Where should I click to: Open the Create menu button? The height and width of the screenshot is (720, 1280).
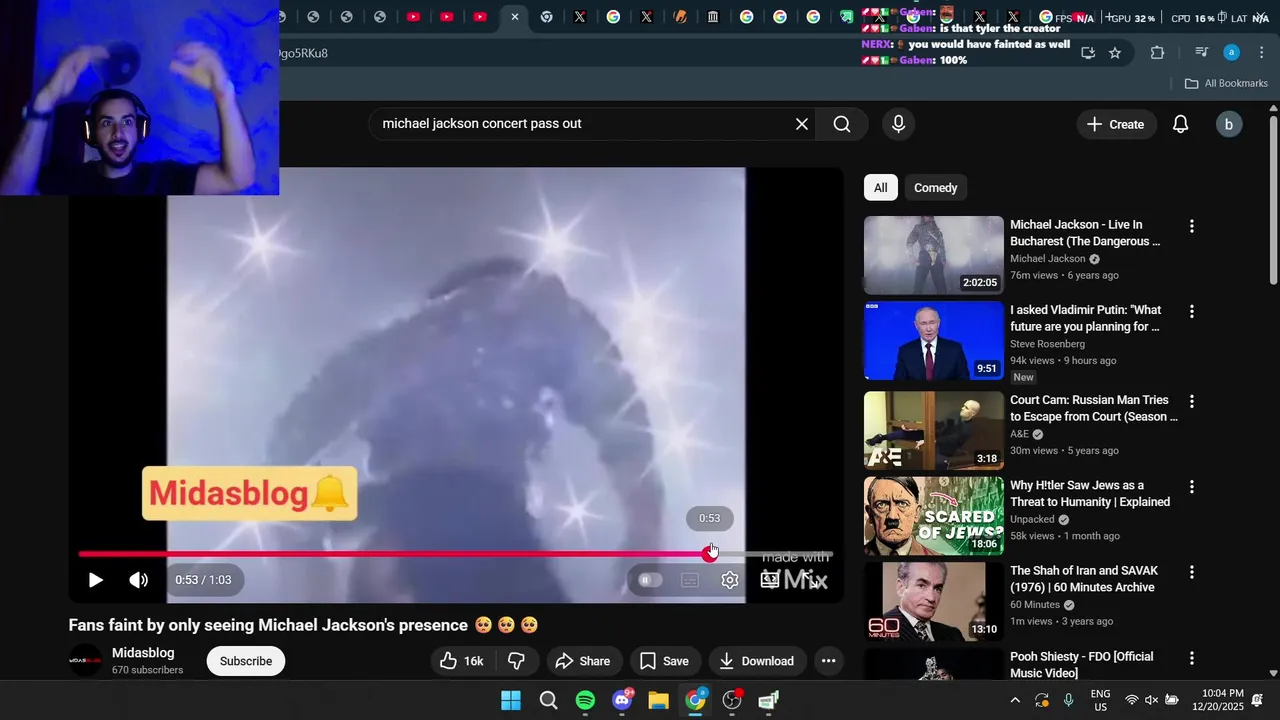[x=1115, y=124]
